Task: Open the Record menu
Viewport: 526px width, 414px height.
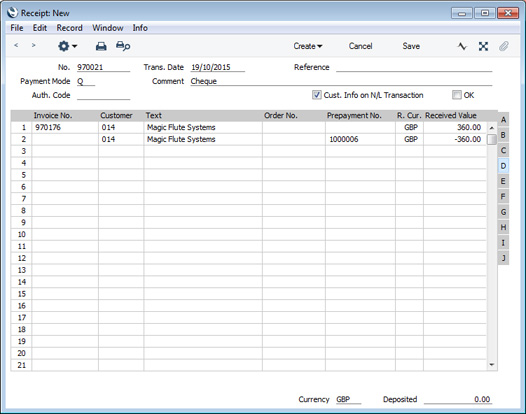Action: [69, 28]
